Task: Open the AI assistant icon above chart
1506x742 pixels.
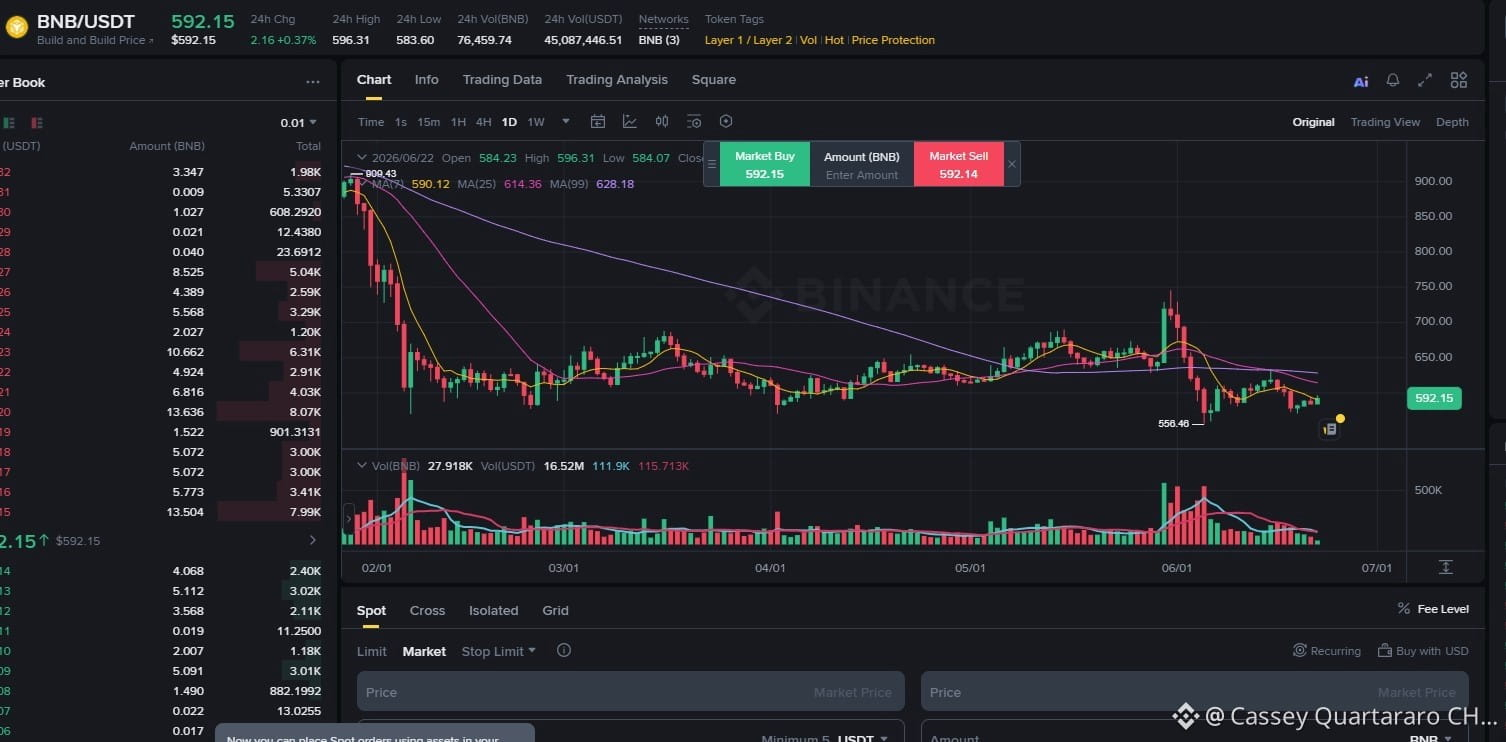Action: (x=1361, y=82)
